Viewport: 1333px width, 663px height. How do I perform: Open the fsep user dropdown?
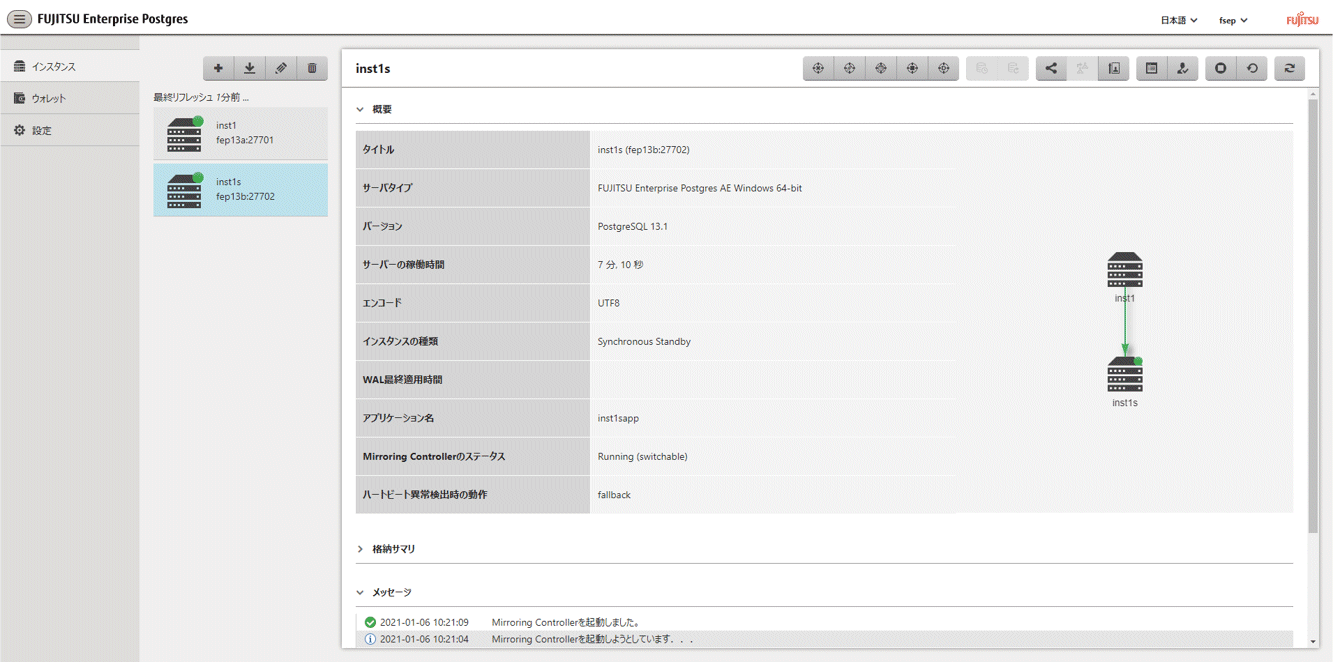(x=1233, y=20)
